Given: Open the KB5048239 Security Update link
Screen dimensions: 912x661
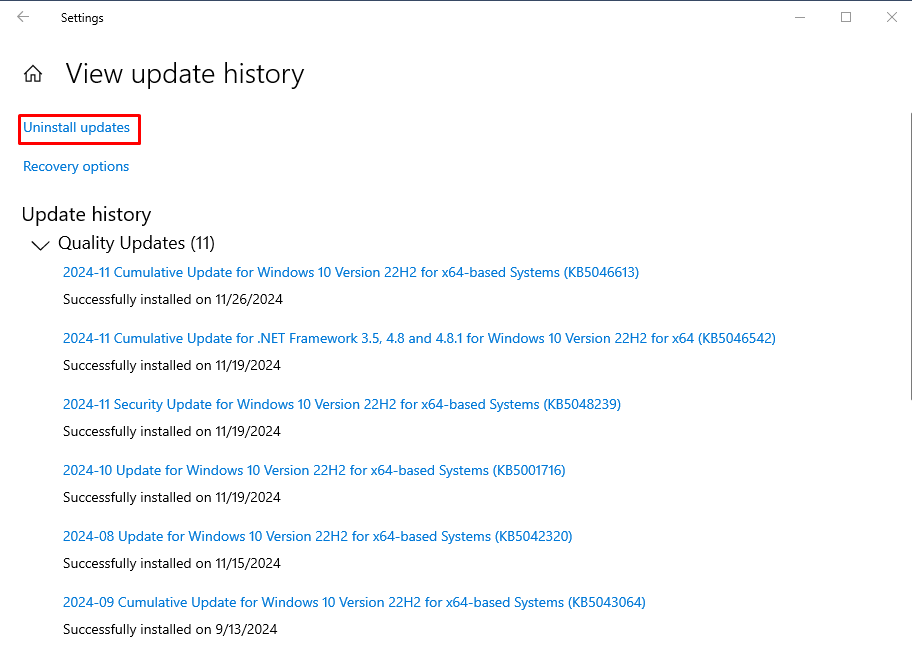Looking at the screenshot, I should (x=341, y=404).
